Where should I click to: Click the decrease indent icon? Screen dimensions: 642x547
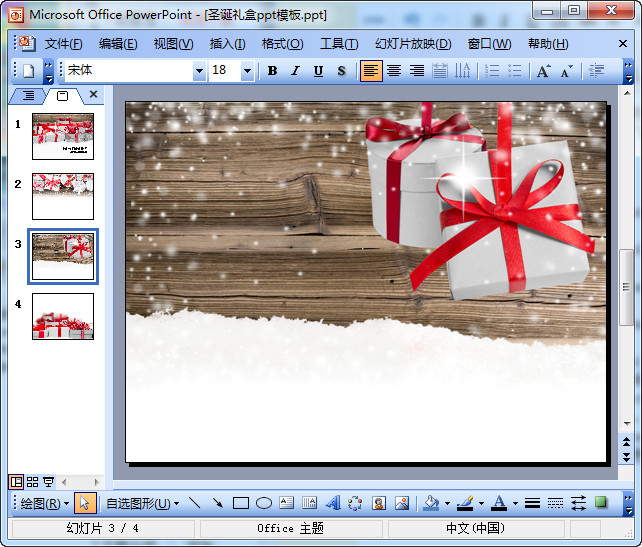(x=596, y=71)
